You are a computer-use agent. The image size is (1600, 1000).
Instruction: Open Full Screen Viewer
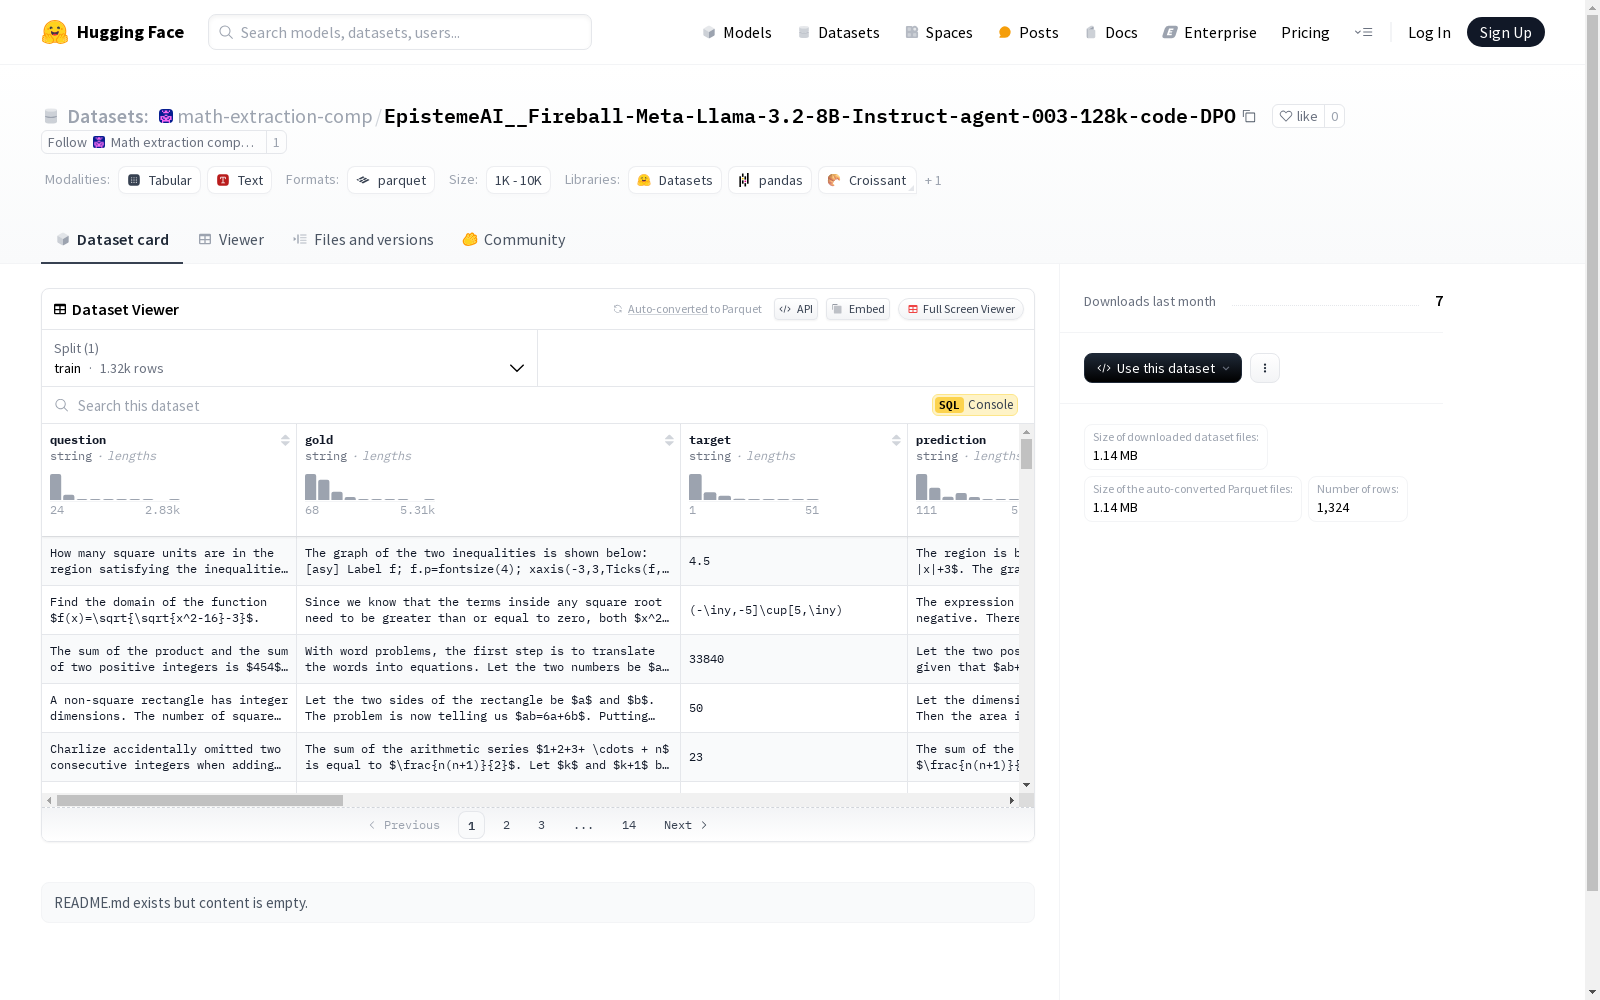[x=961, y=309]
